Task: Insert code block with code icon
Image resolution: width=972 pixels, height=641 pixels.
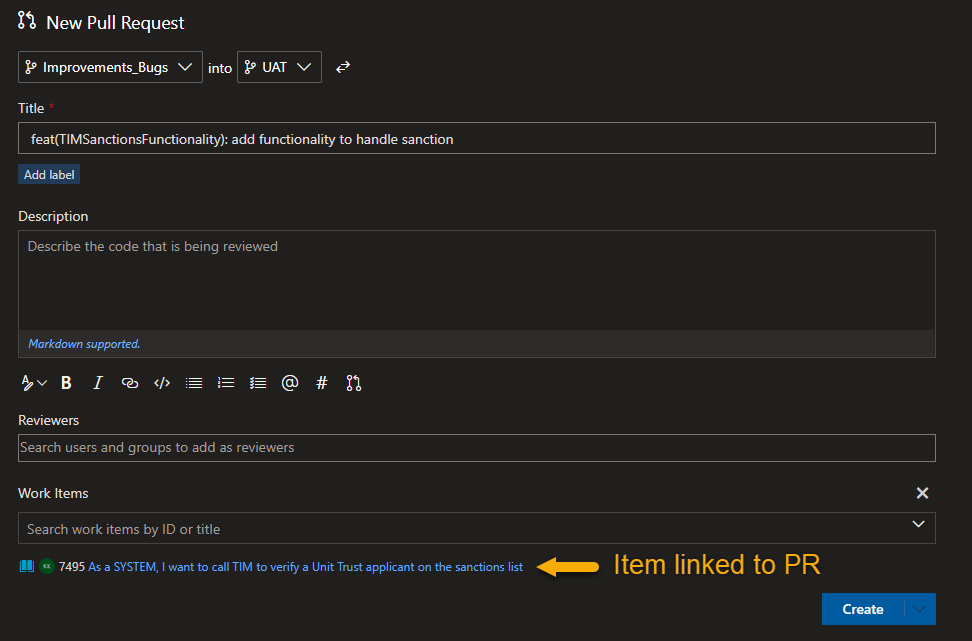Action: click(162, 382)
